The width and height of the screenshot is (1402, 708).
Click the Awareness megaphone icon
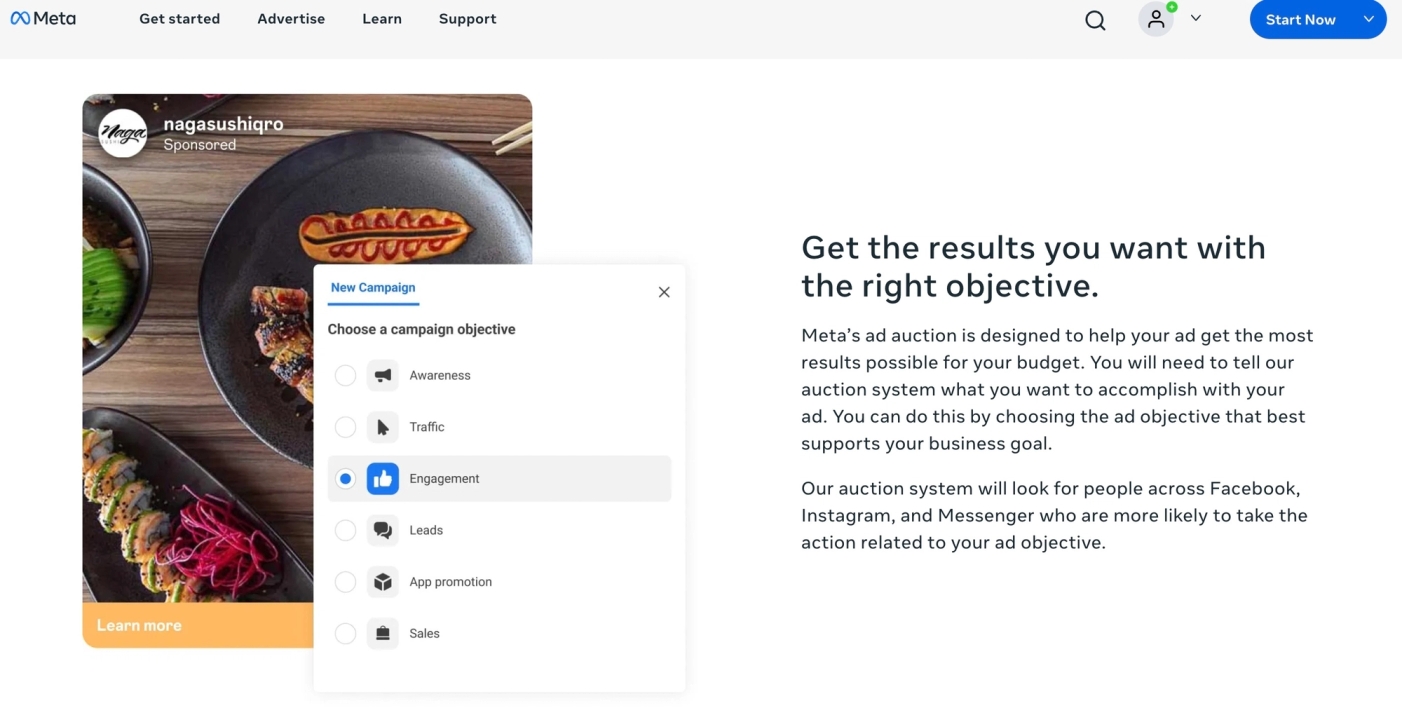pos(383,376)
